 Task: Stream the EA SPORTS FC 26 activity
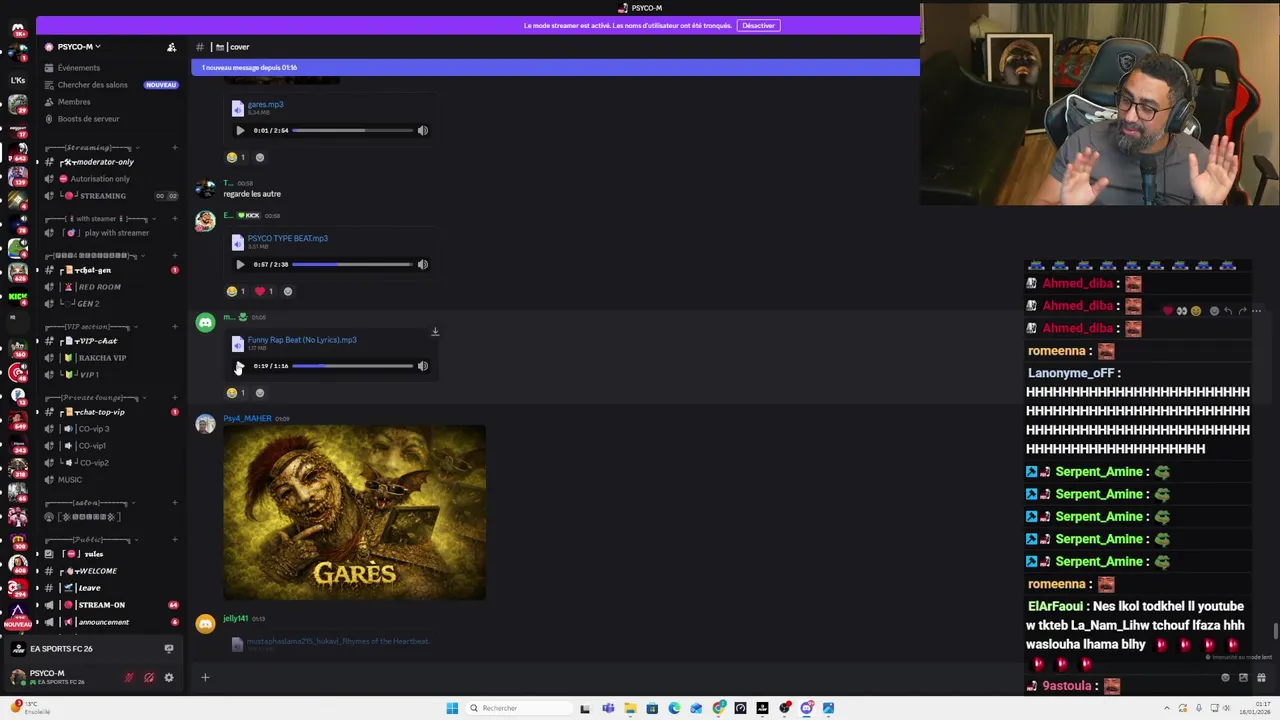click(169, 649)
